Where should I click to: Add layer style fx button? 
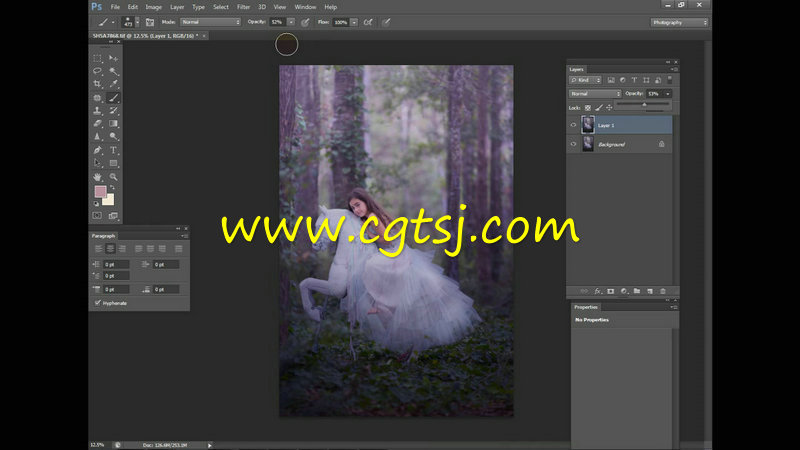597,291
